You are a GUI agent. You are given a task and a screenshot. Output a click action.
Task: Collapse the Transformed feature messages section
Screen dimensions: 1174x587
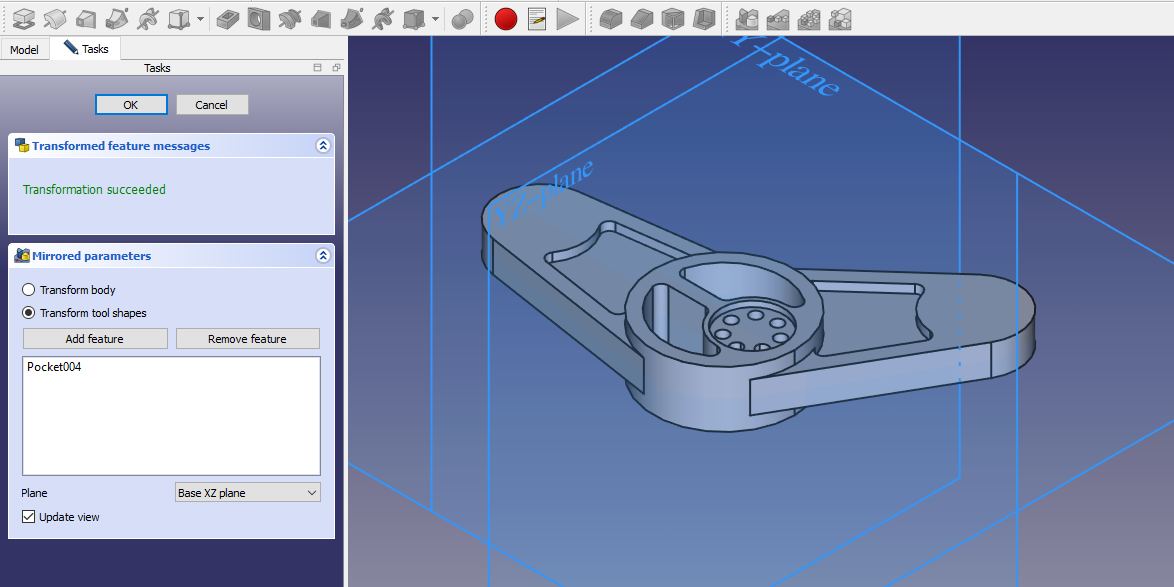pos(322,146)
